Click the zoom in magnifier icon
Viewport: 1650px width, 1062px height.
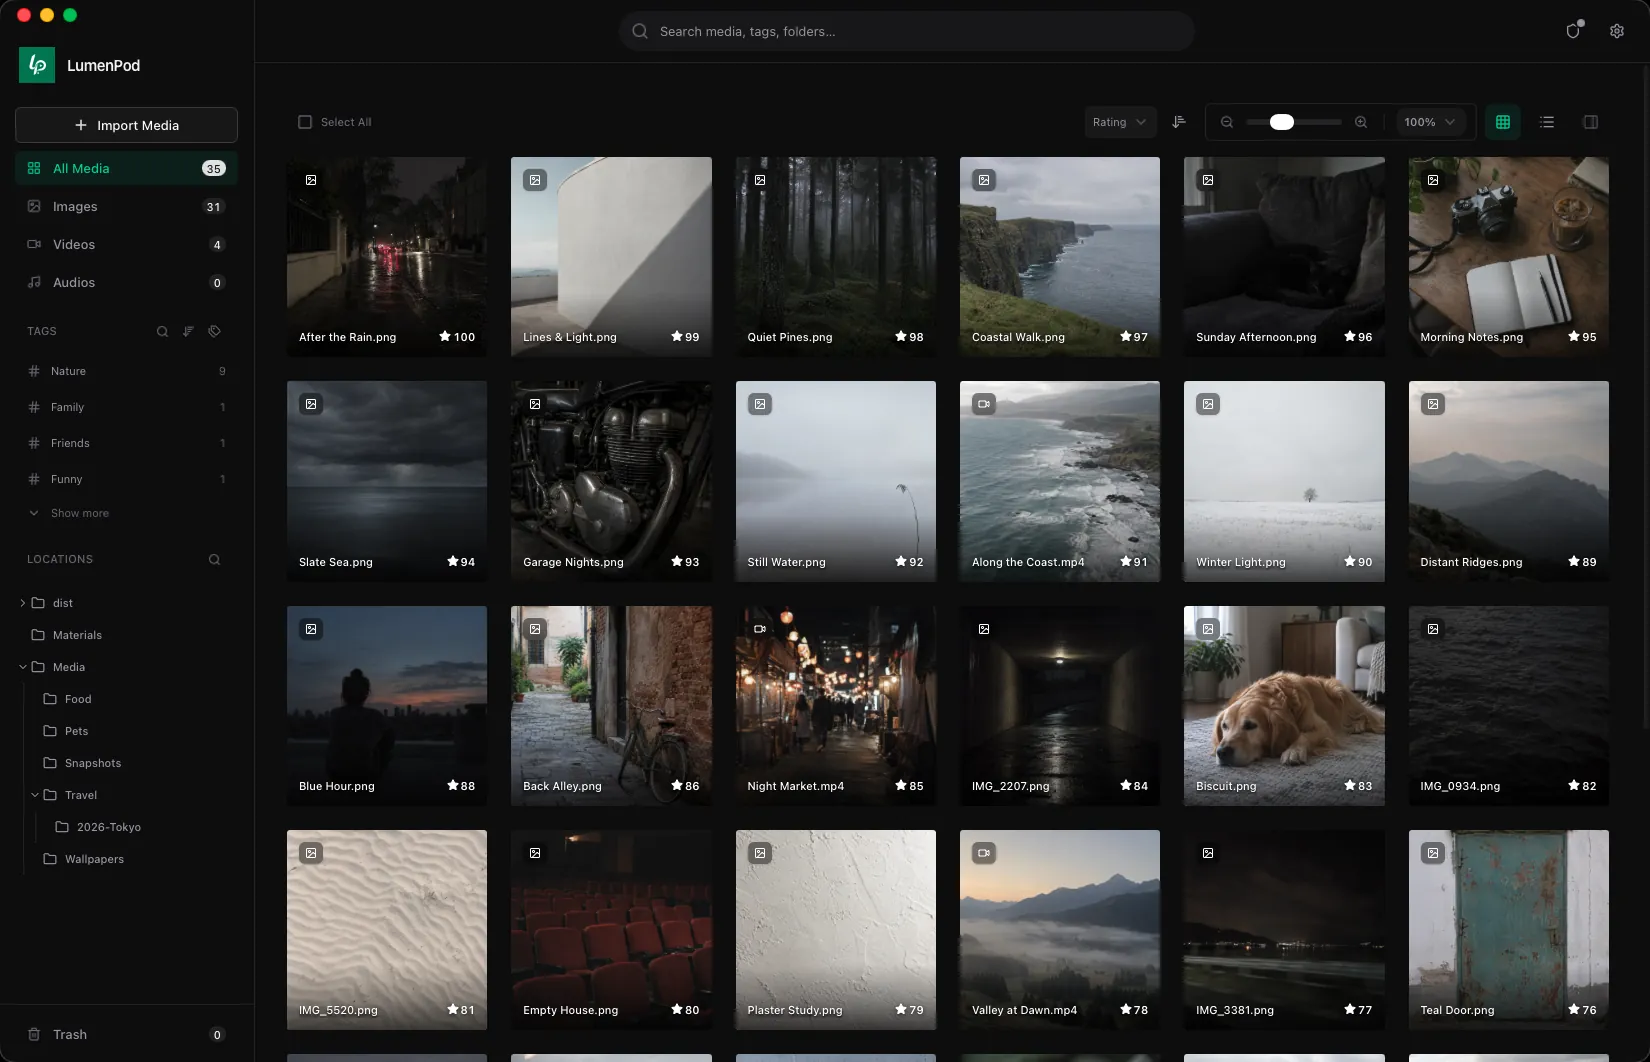tap(1361, 122)
